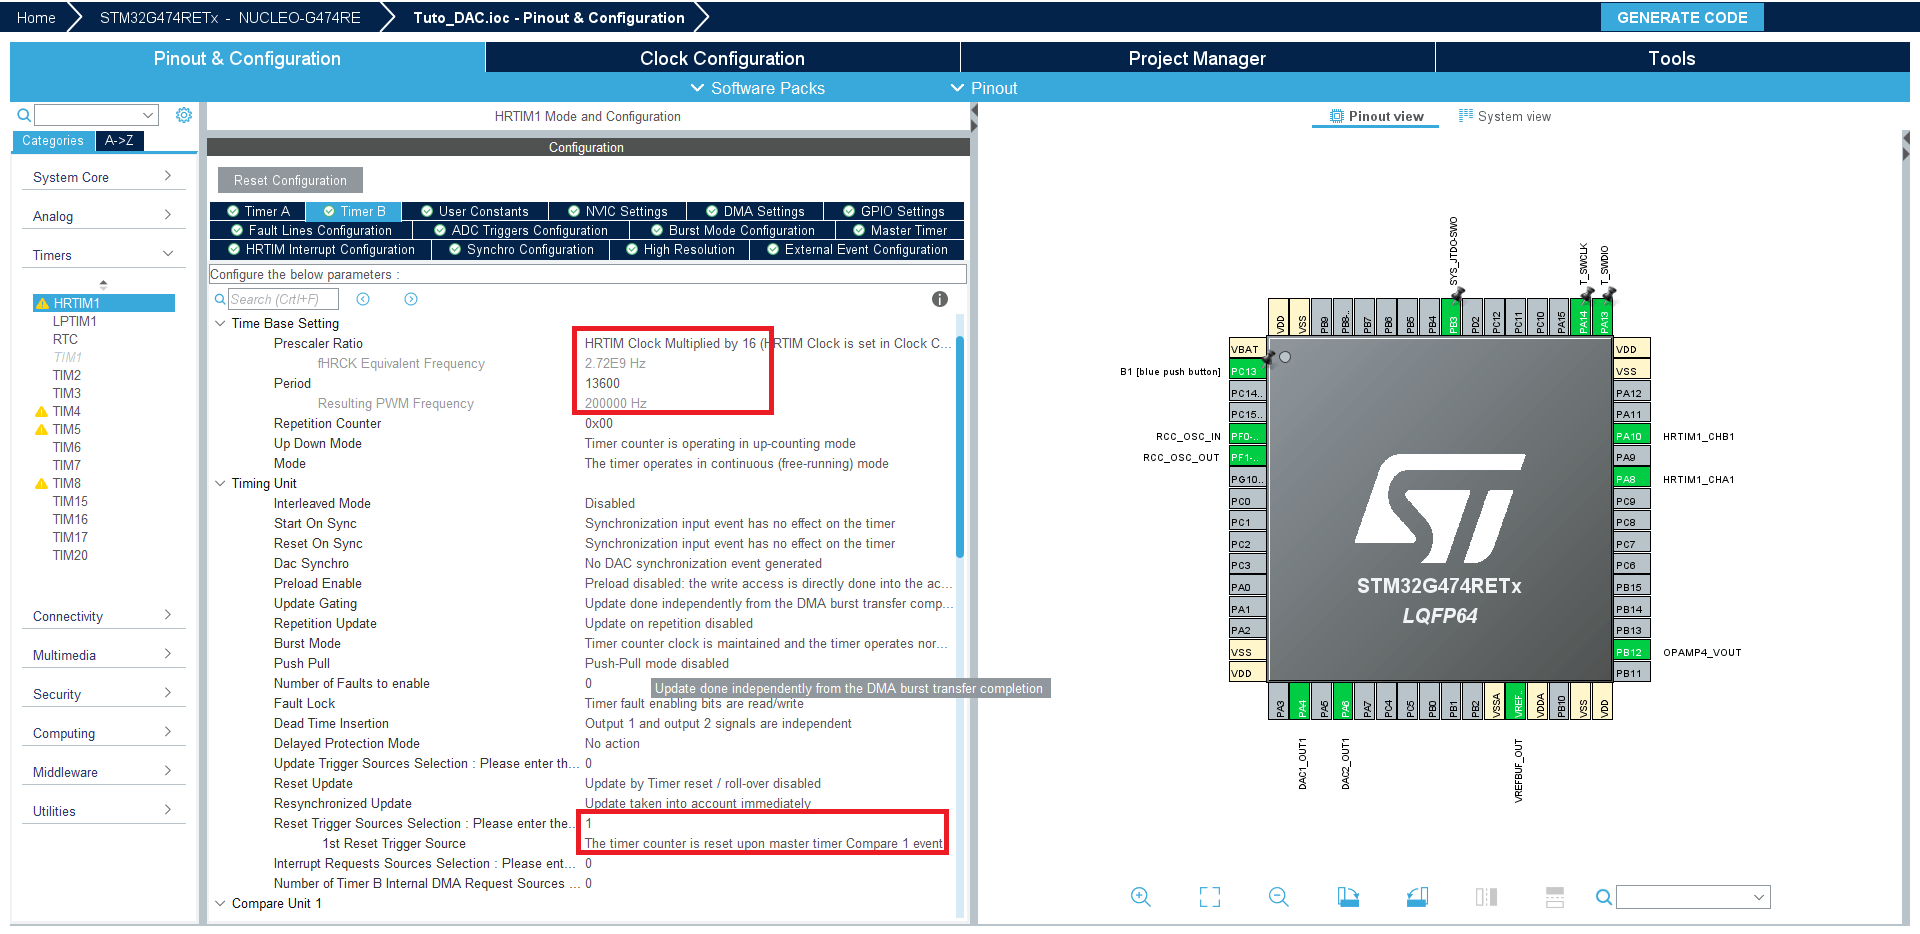Switch to the Clock Configuration tab
This screenshot has width=1920, height=934.
coord(722,58)
